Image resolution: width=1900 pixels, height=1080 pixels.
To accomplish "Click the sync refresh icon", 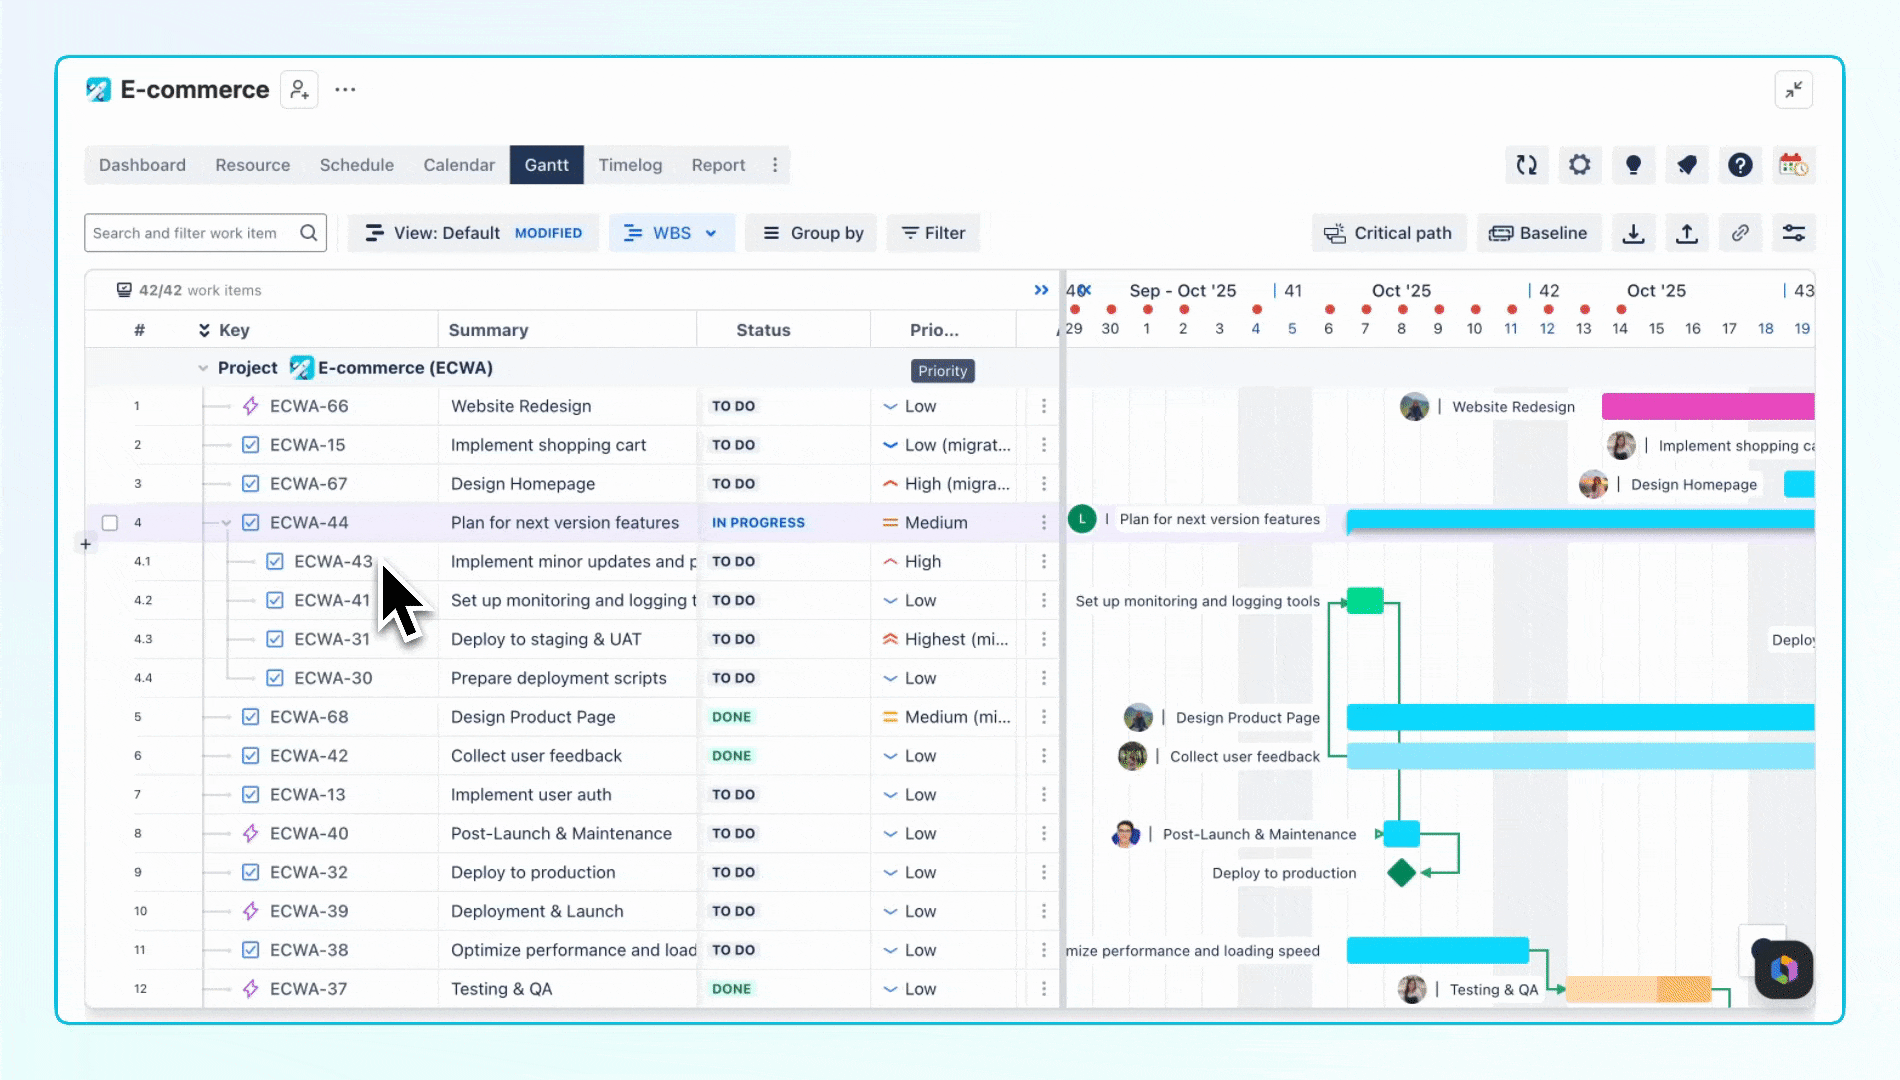I will coord(1526,165).
